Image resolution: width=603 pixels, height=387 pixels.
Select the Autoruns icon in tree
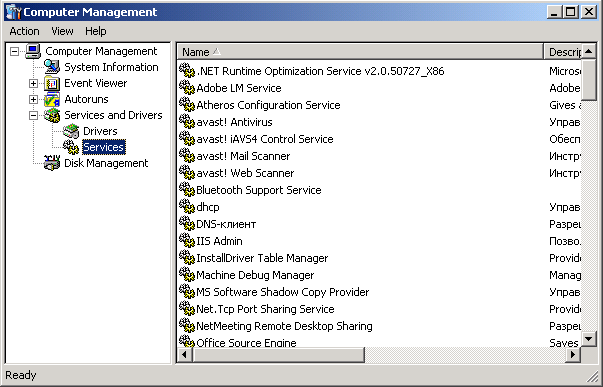[x=52, y=99]
